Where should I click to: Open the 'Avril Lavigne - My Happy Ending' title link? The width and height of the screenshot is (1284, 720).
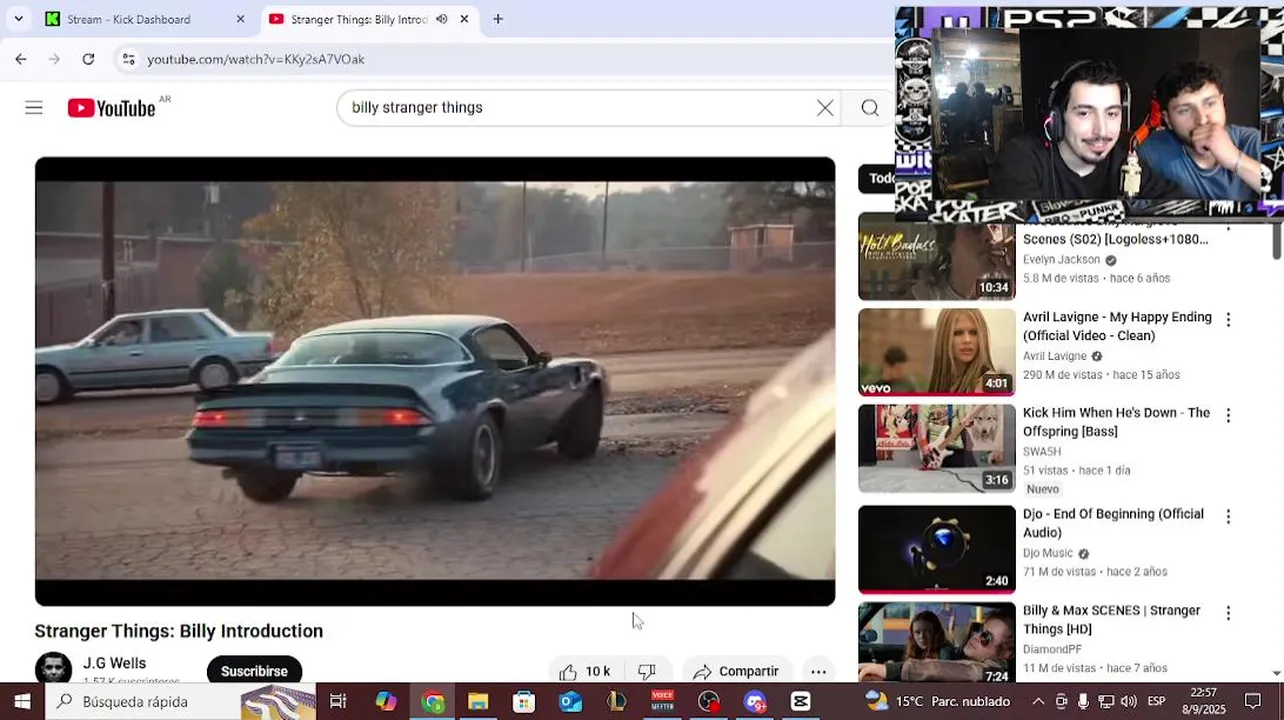[x=1117, y=326]
